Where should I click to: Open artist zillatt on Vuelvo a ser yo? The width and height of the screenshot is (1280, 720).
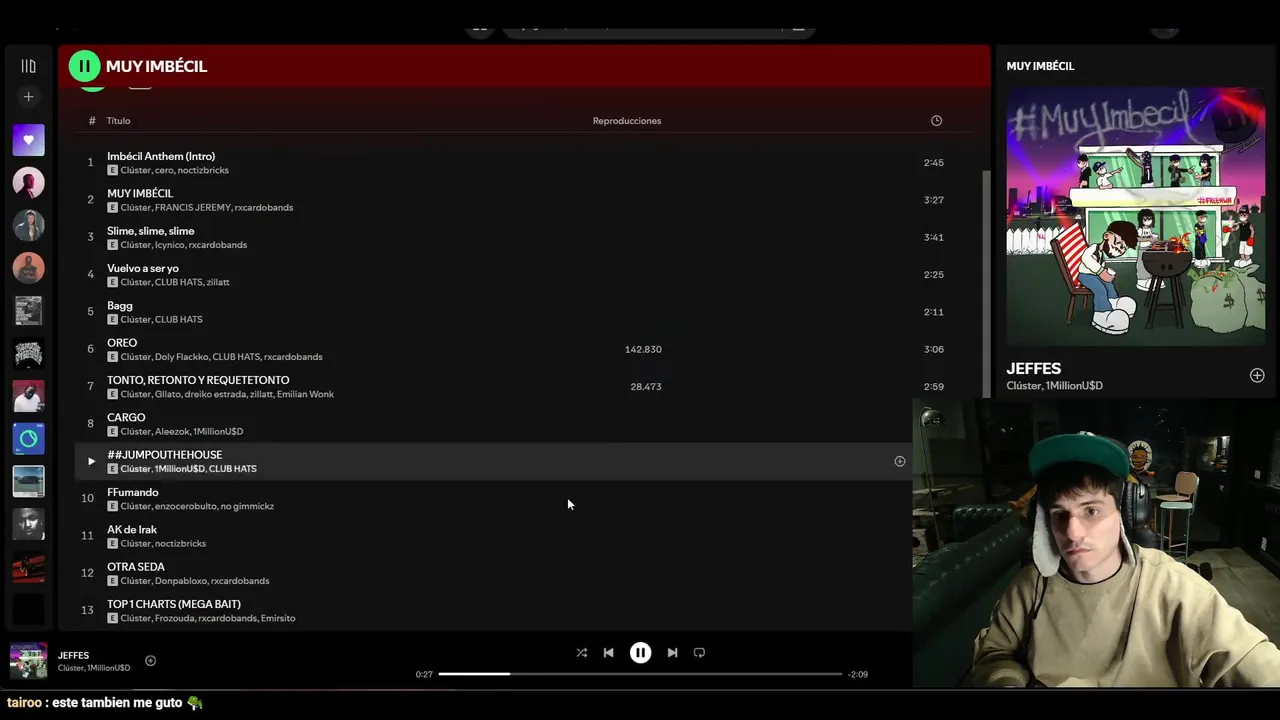pos(218,282)
